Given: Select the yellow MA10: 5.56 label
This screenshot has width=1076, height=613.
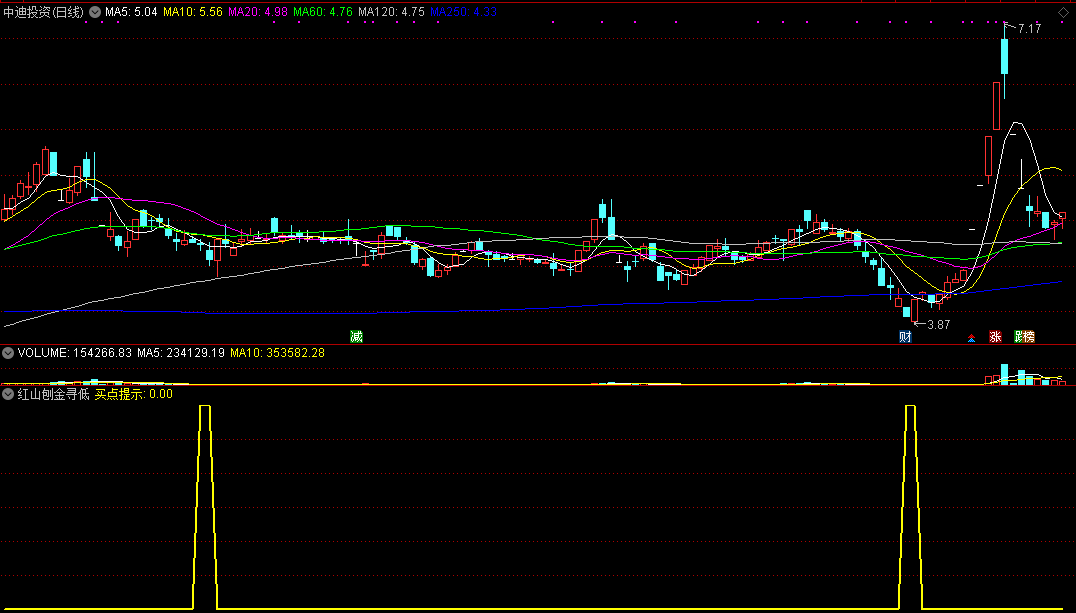Looking at the screenshot, I should pyautogui.click(x=193, y=12).
